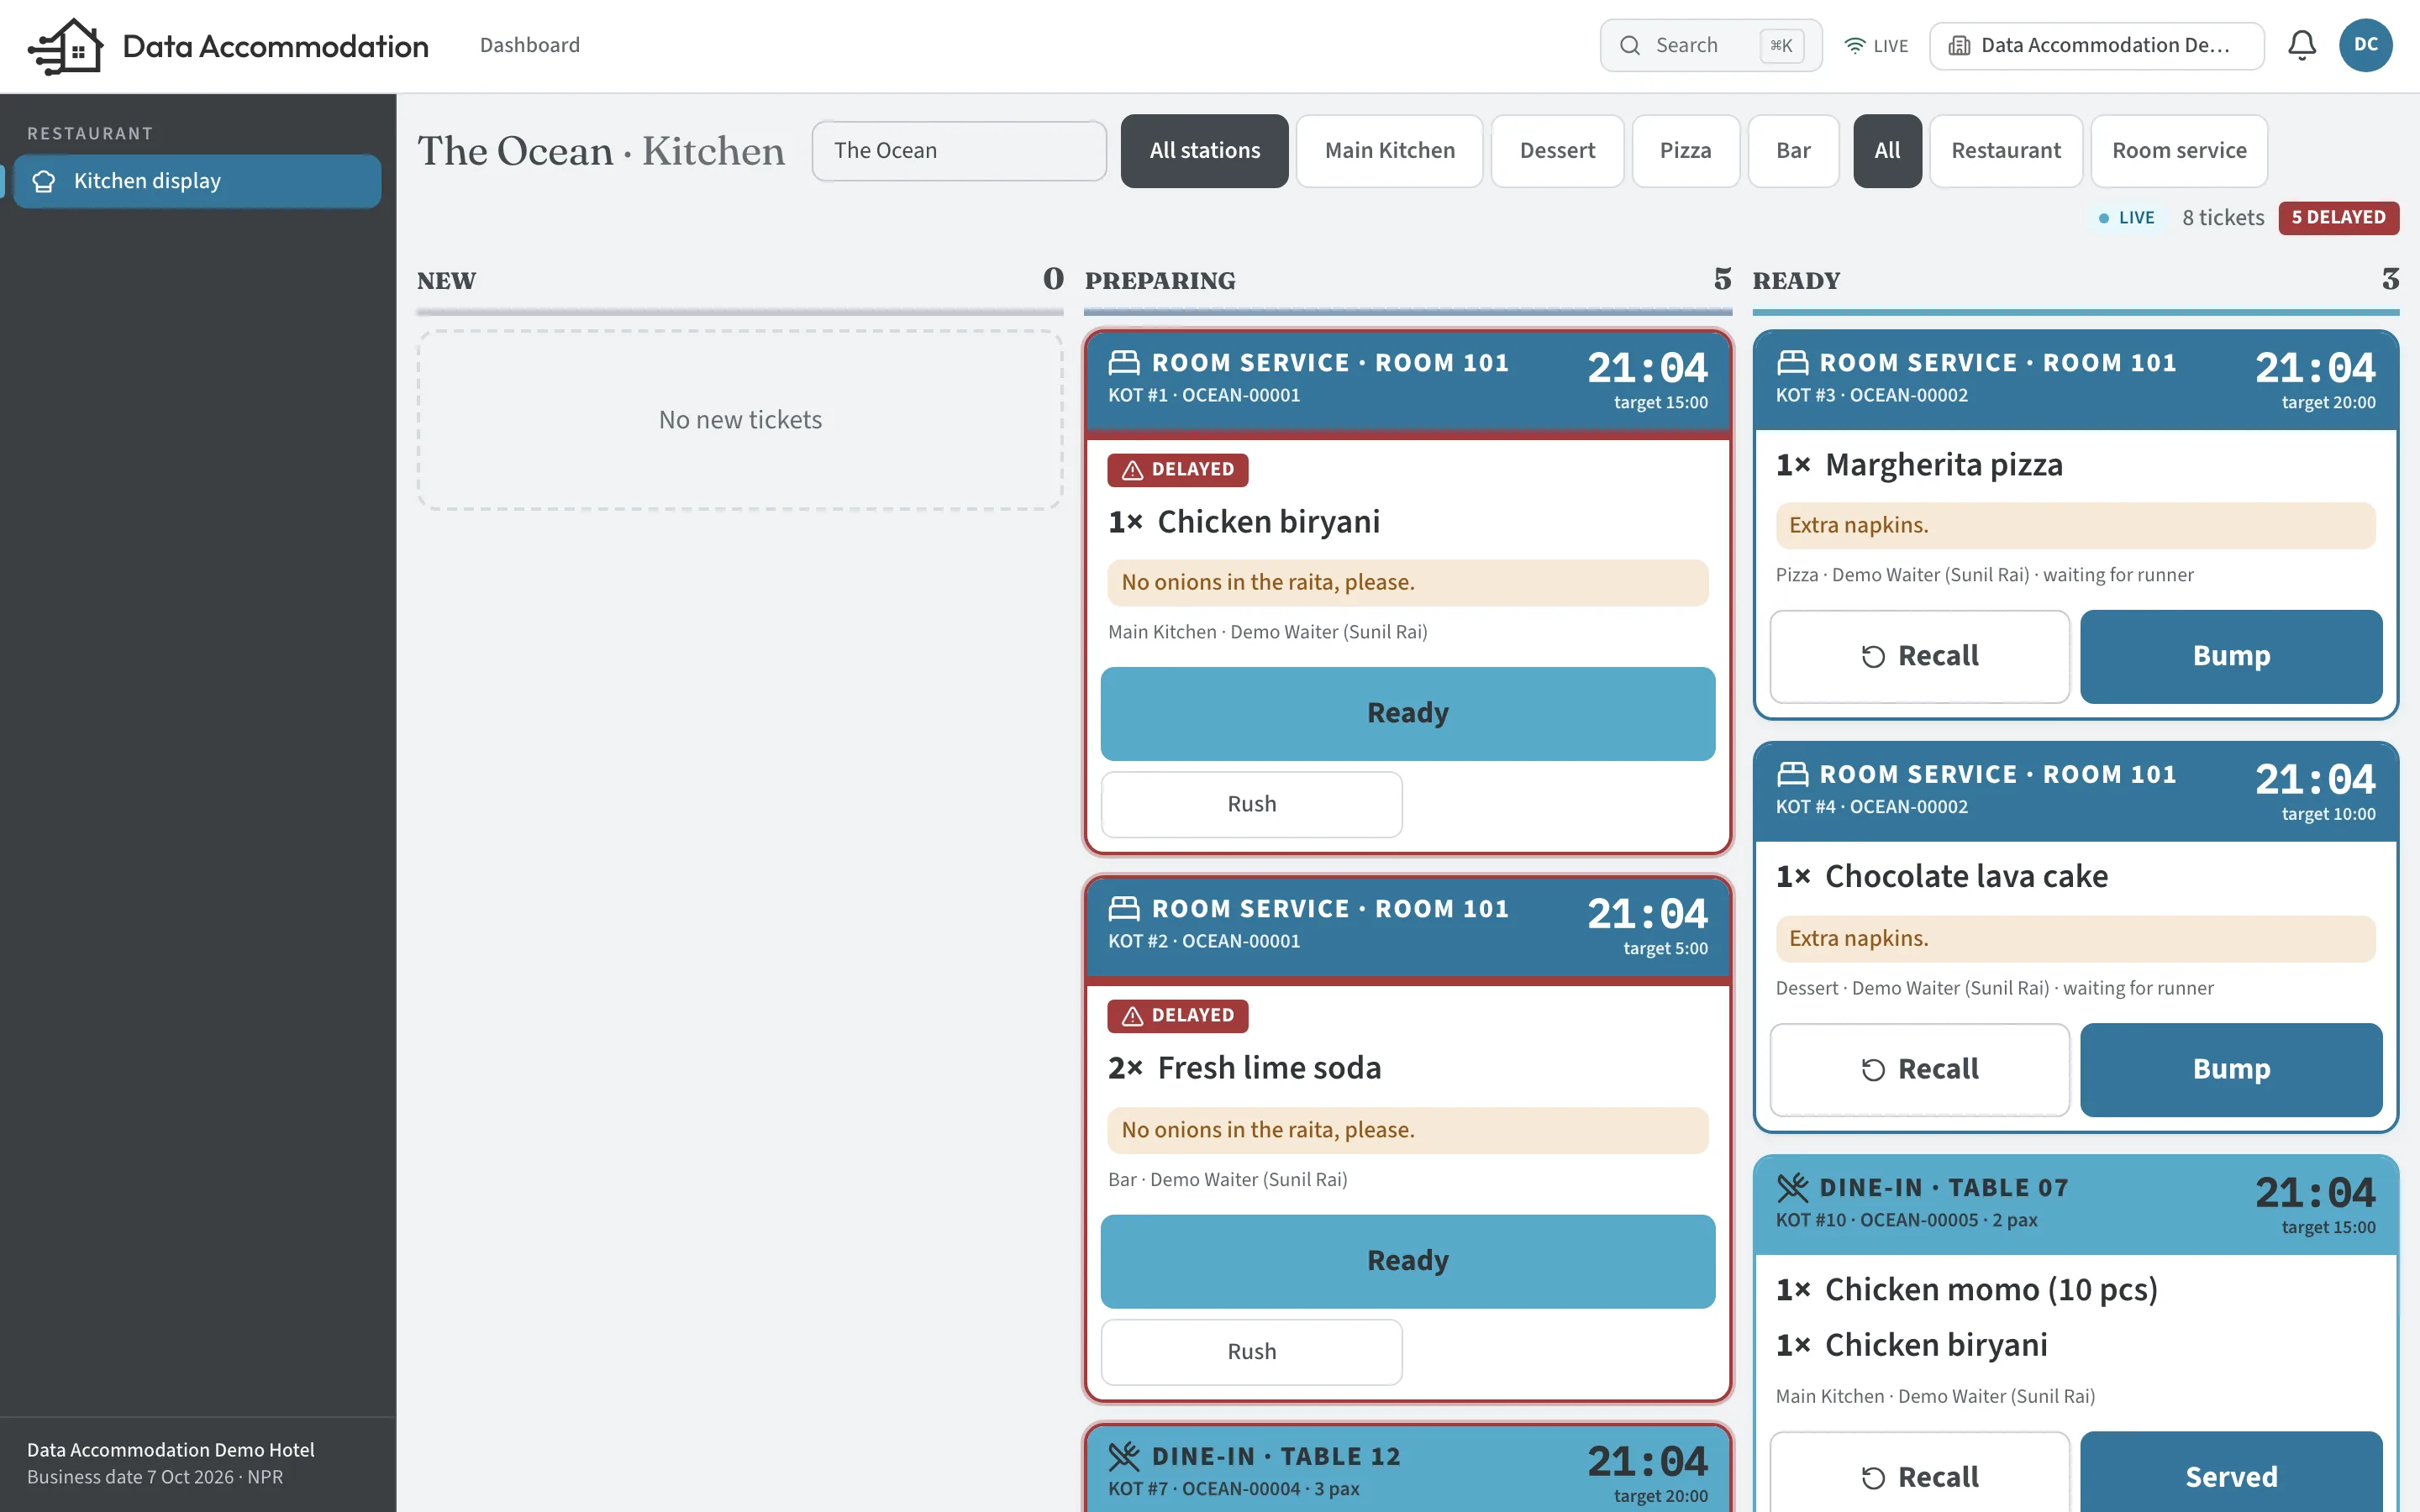The width and height of the screenshot is (2420, 1512).
Task: Click the crossed utensils icon on Table 07
Action: (x=1792, y=1188)
